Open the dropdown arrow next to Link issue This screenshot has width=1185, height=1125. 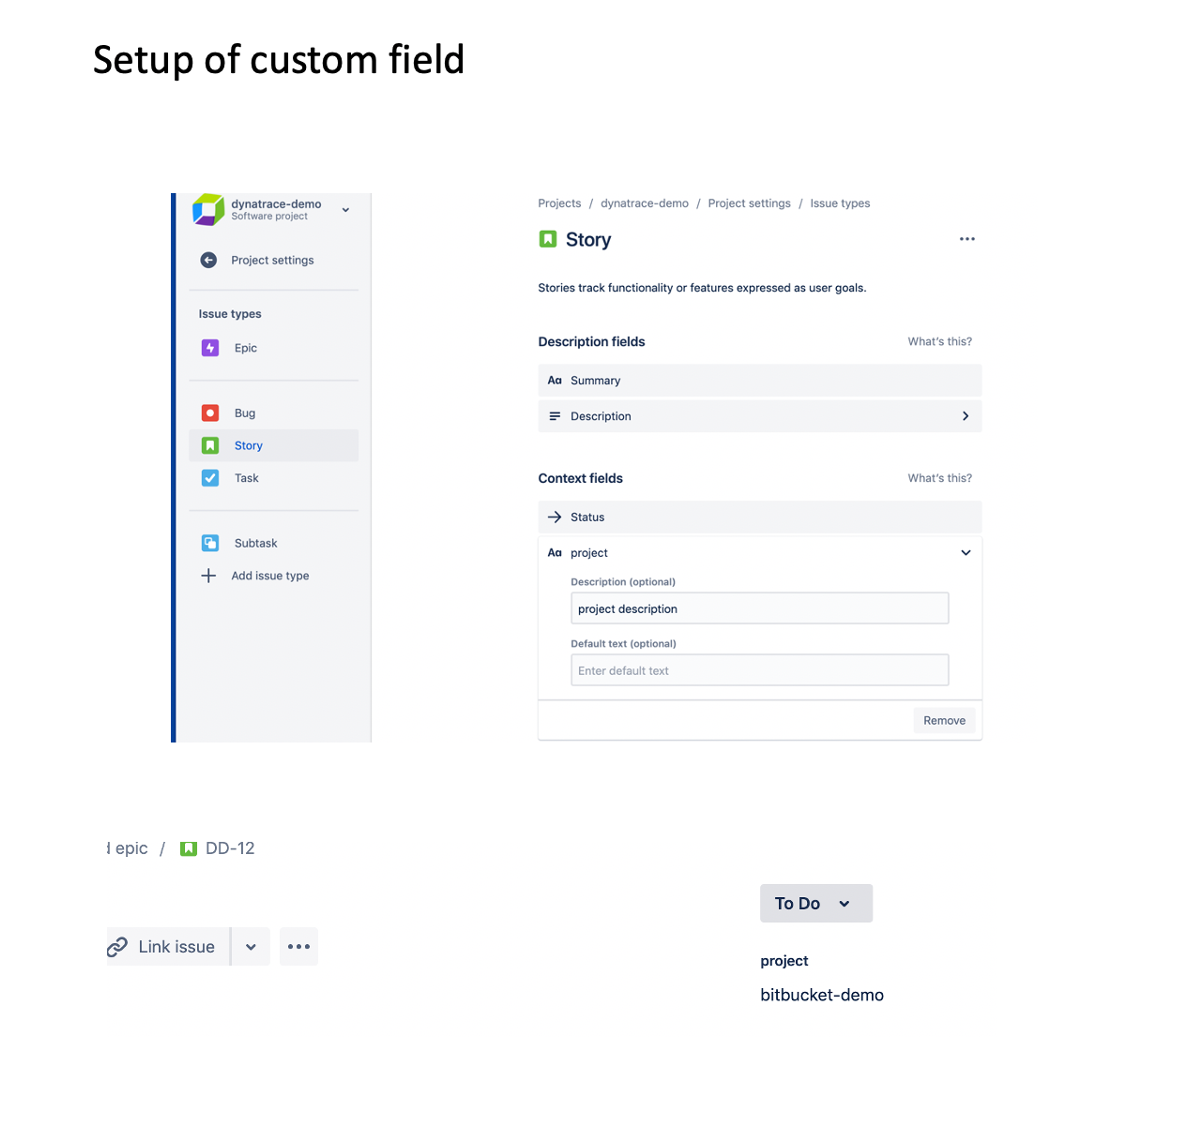click(x=251, y=947)
